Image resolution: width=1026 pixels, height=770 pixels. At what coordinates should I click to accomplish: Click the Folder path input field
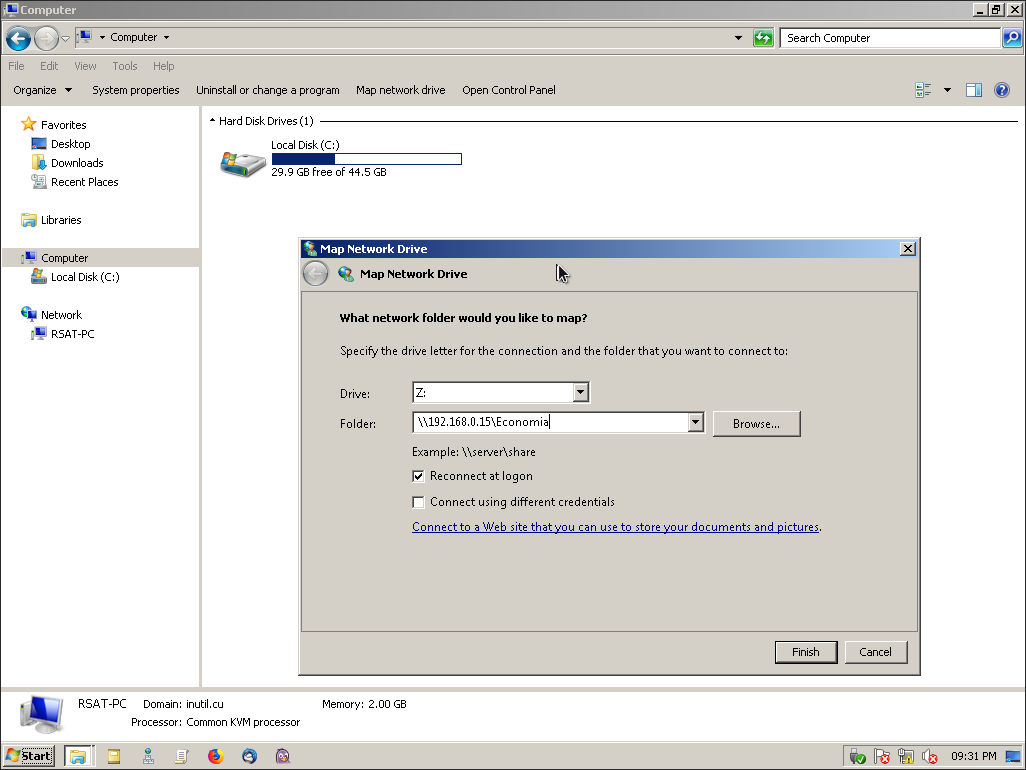[551, 423]
